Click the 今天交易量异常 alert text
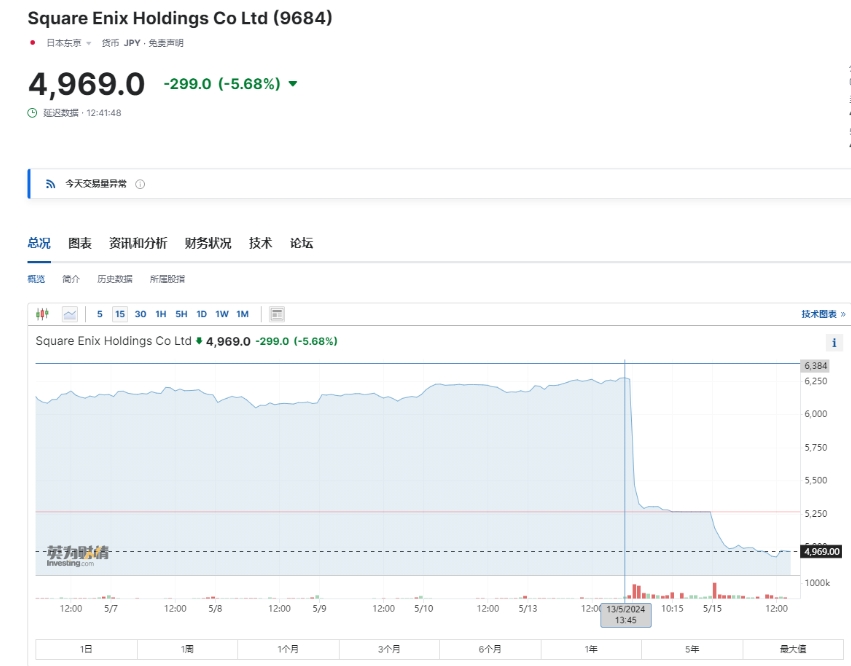Viewport: 851px width, 666px height. coord(96,184)
